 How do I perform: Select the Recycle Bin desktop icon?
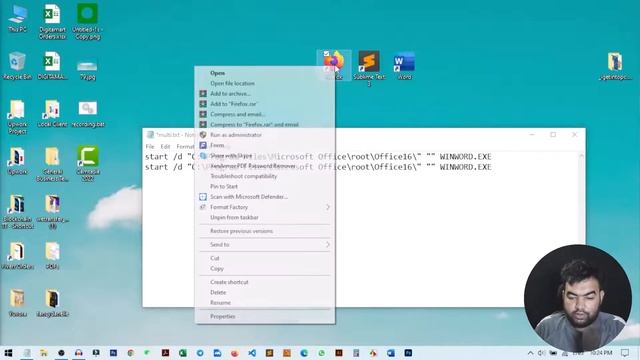point(17,65)
